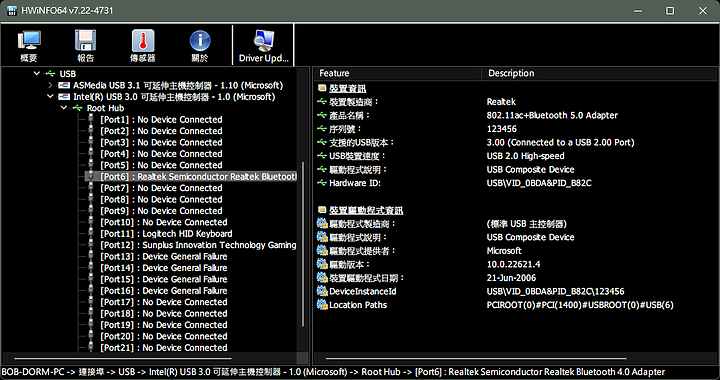Click the Microsoft driver provider value
The image size is (720, 380).
[504, 251]
